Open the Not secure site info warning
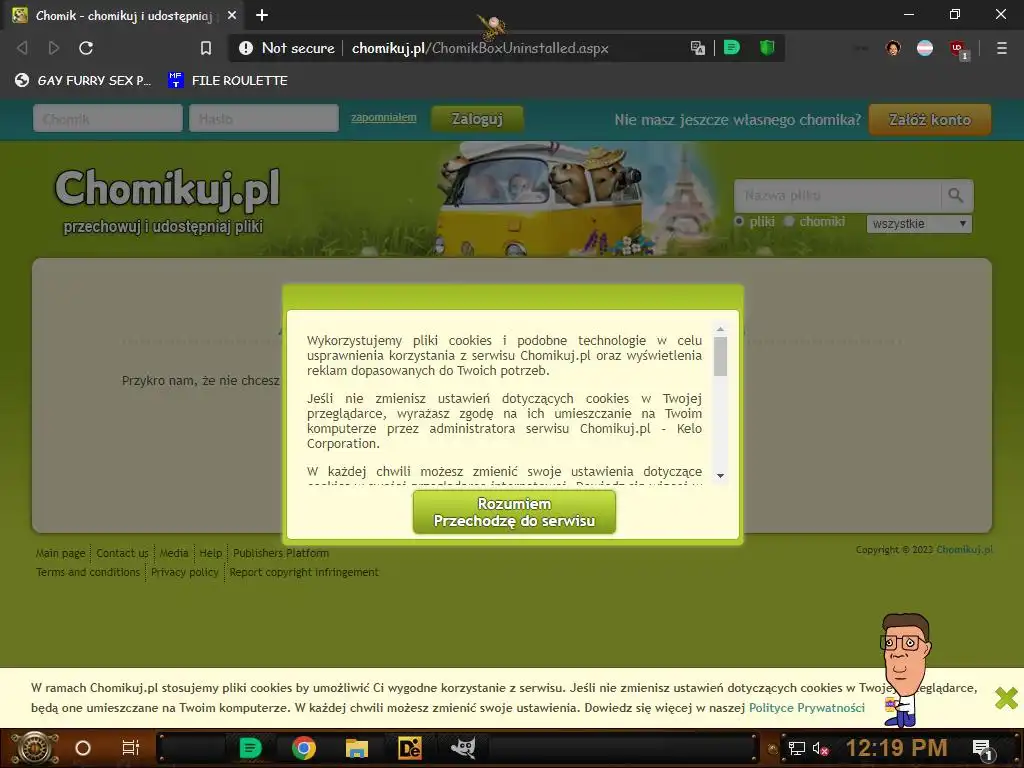 [x=287, y=48]
